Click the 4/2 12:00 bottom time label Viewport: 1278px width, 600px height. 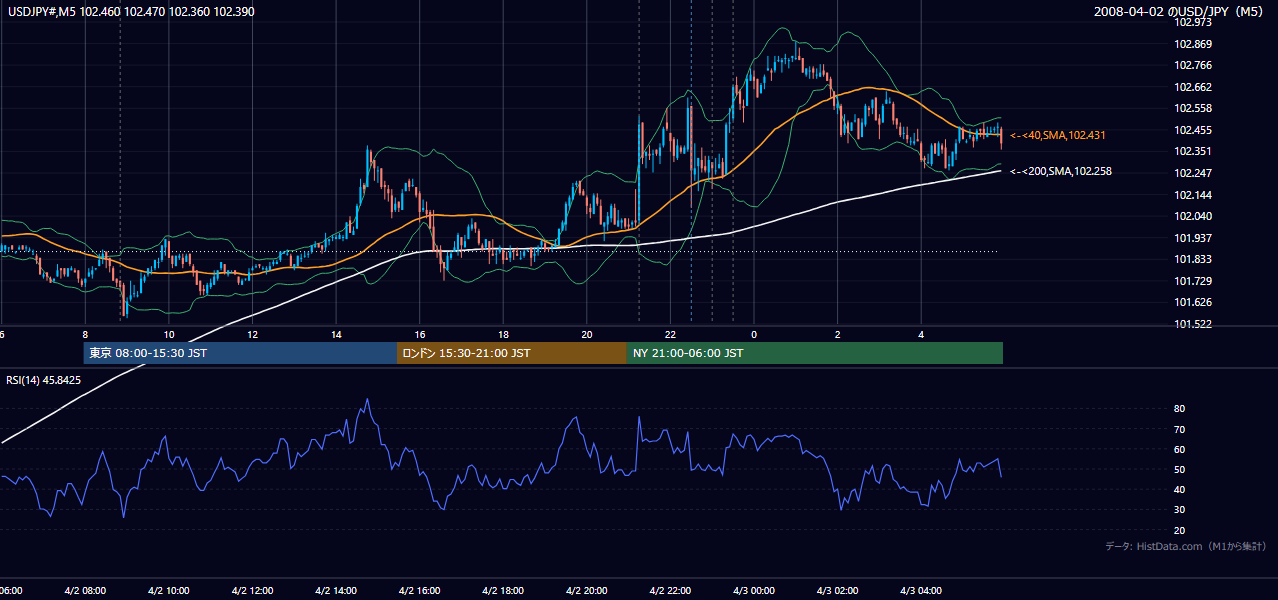pyautogui.click(x=252, y=590)
